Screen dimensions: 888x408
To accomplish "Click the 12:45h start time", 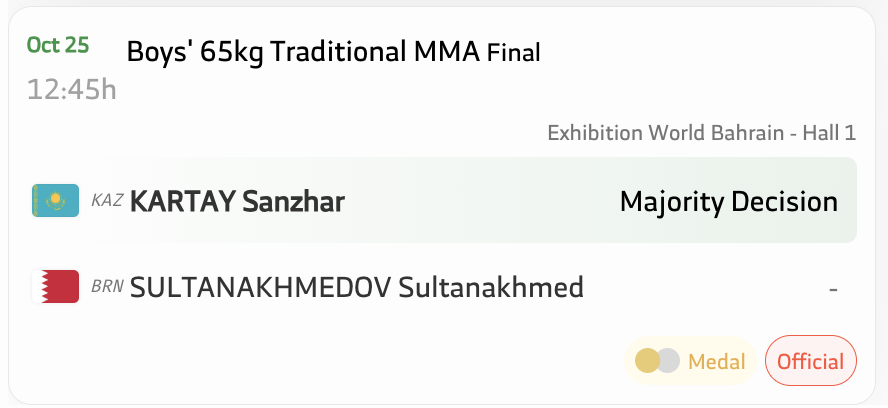I will click(x=72, y=90).
